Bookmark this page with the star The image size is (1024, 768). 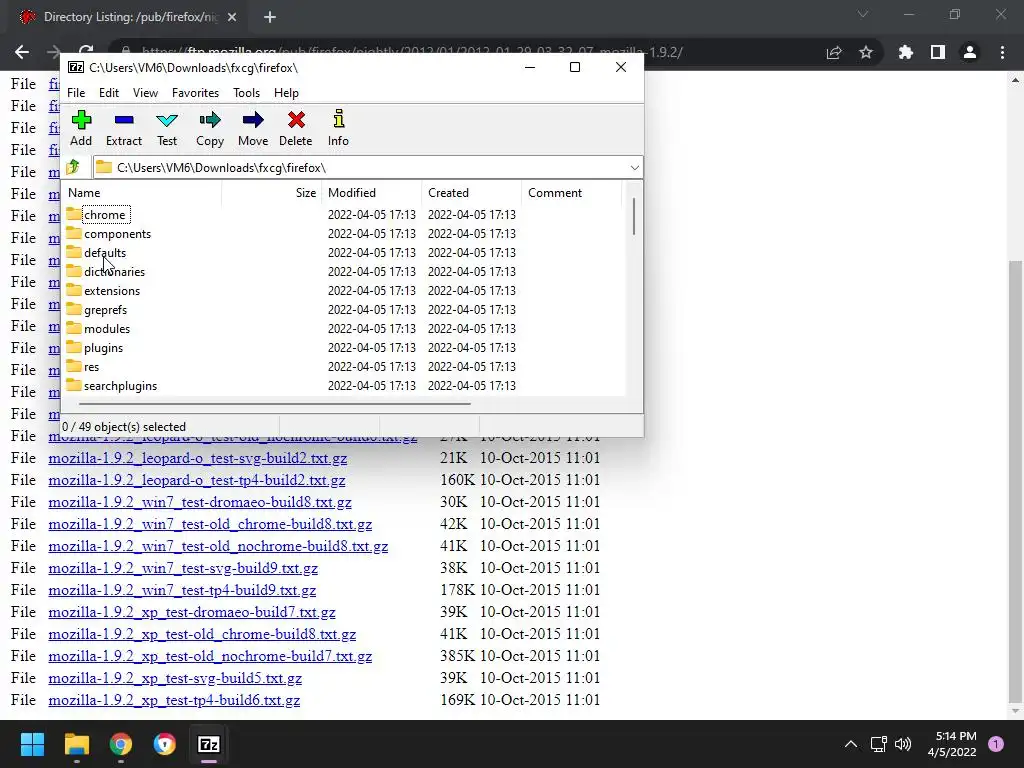[x=866, y=52]
